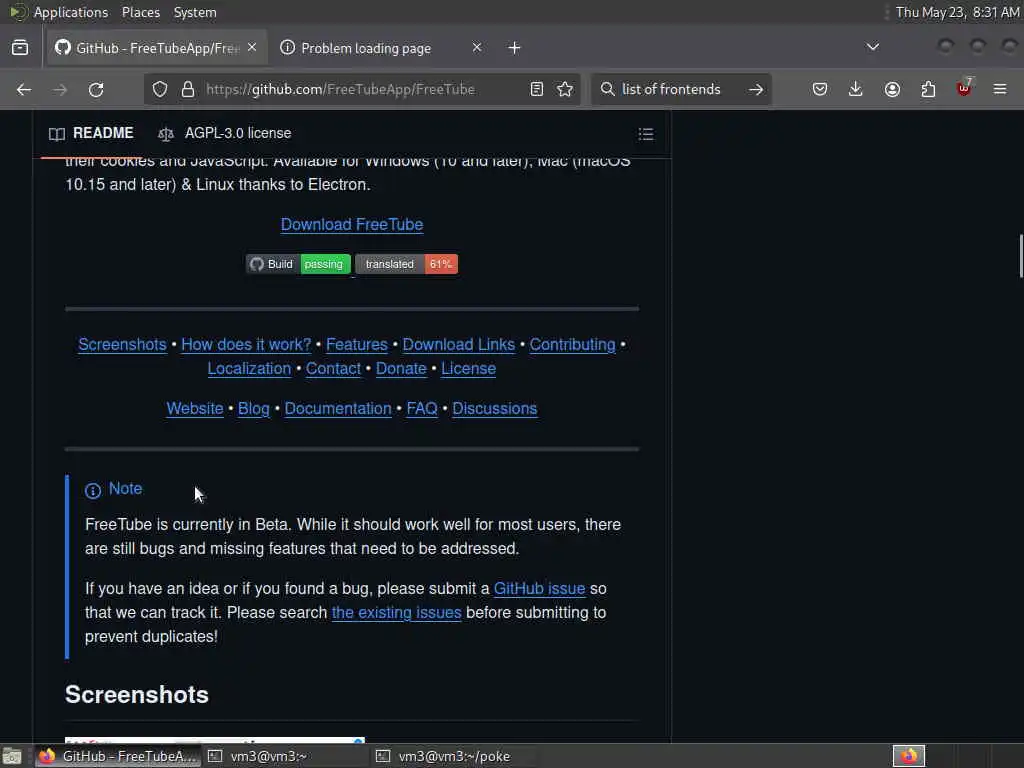Screen dimensions: 1024x768
Task: Click the translated 61% badge
Action: (406, 264)
